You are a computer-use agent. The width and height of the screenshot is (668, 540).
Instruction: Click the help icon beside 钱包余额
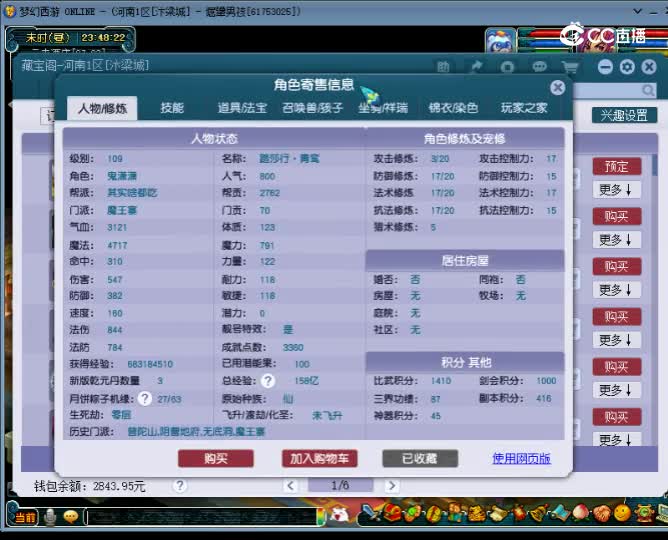pos(180,485)
